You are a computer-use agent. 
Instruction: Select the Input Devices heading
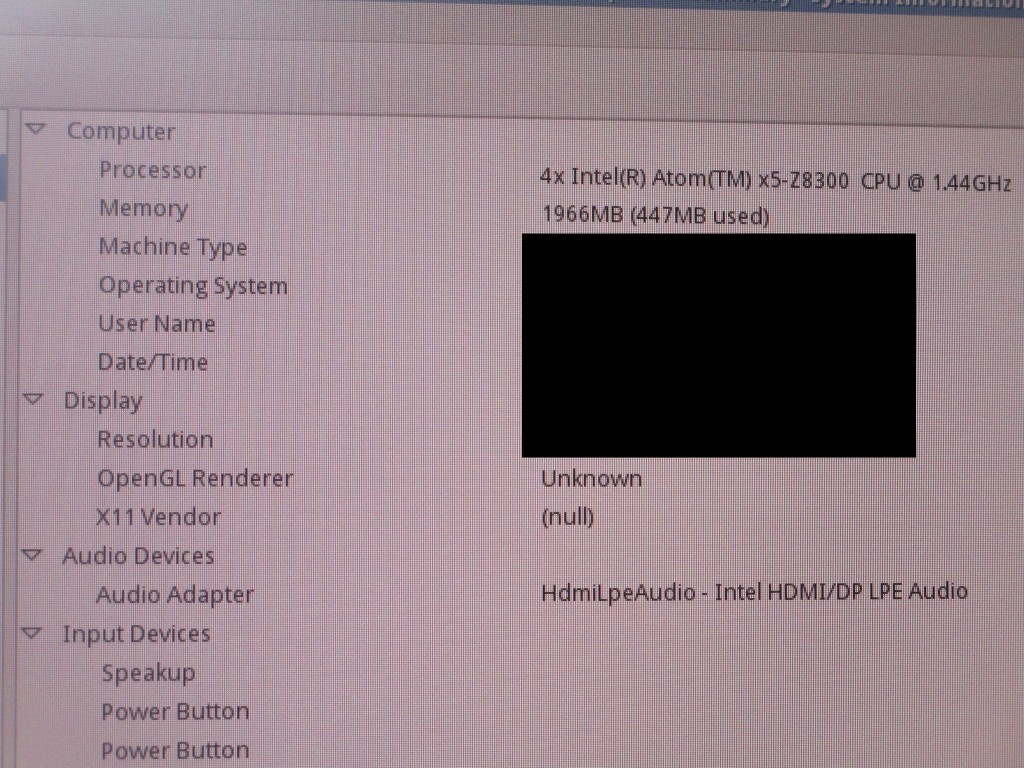tap(136, 634)
